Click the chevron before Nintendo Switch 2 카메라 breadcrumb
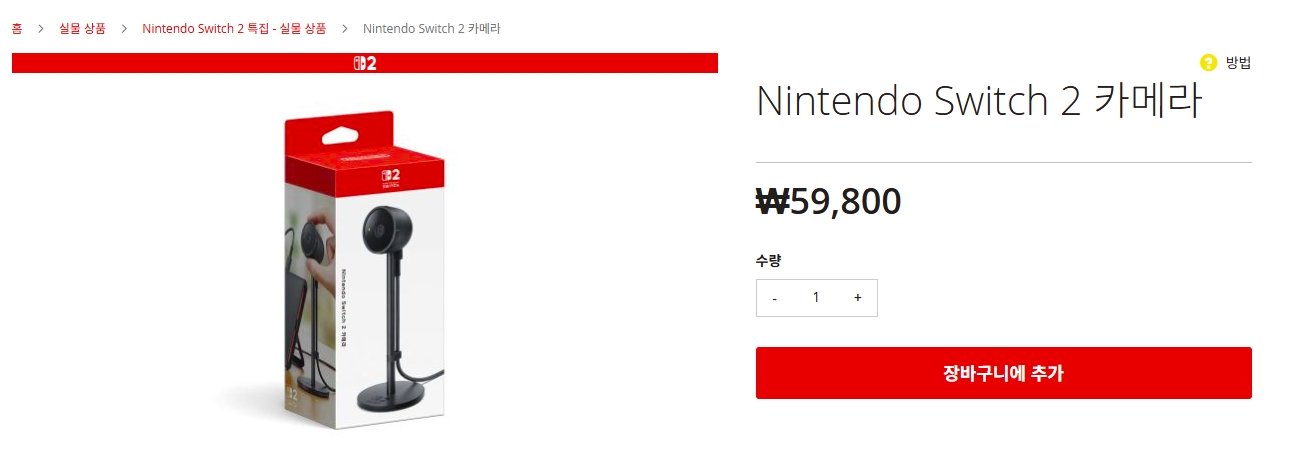The image size is (1294, 450). coord(345,29)
